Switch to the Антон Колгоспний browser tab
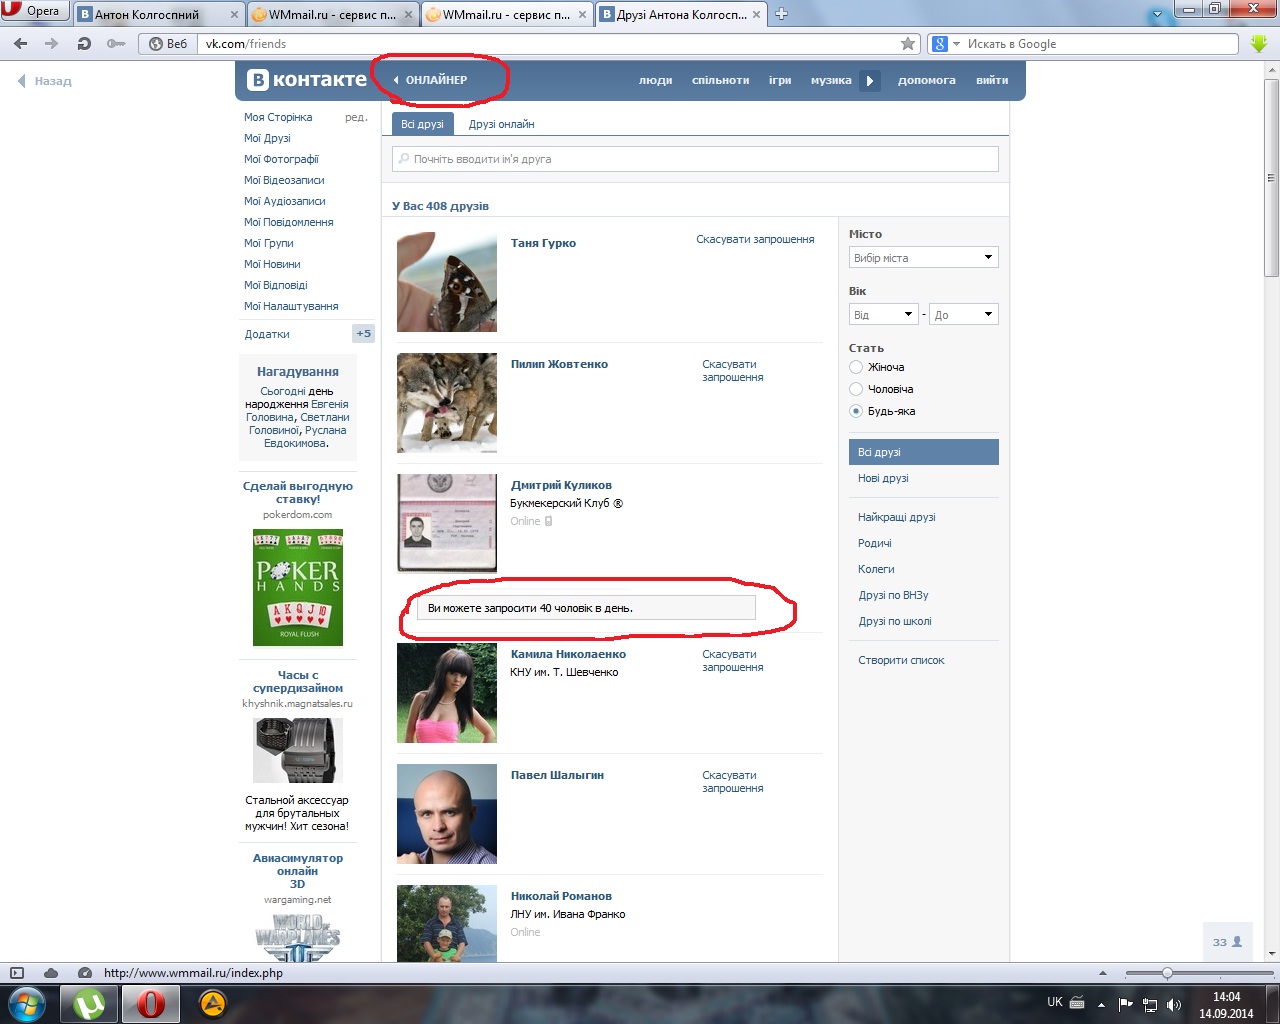 (160, 14)
